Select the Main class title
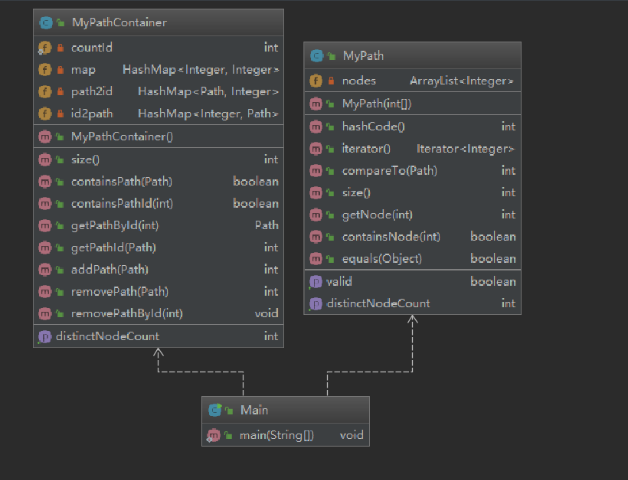This screenshot has width=628, height=480. click(254, 410)
